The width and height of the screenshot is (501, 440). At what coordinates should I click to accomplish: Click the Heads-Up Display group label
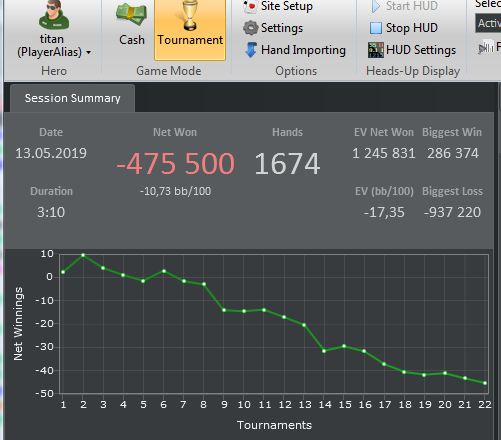tap(413, 71)
